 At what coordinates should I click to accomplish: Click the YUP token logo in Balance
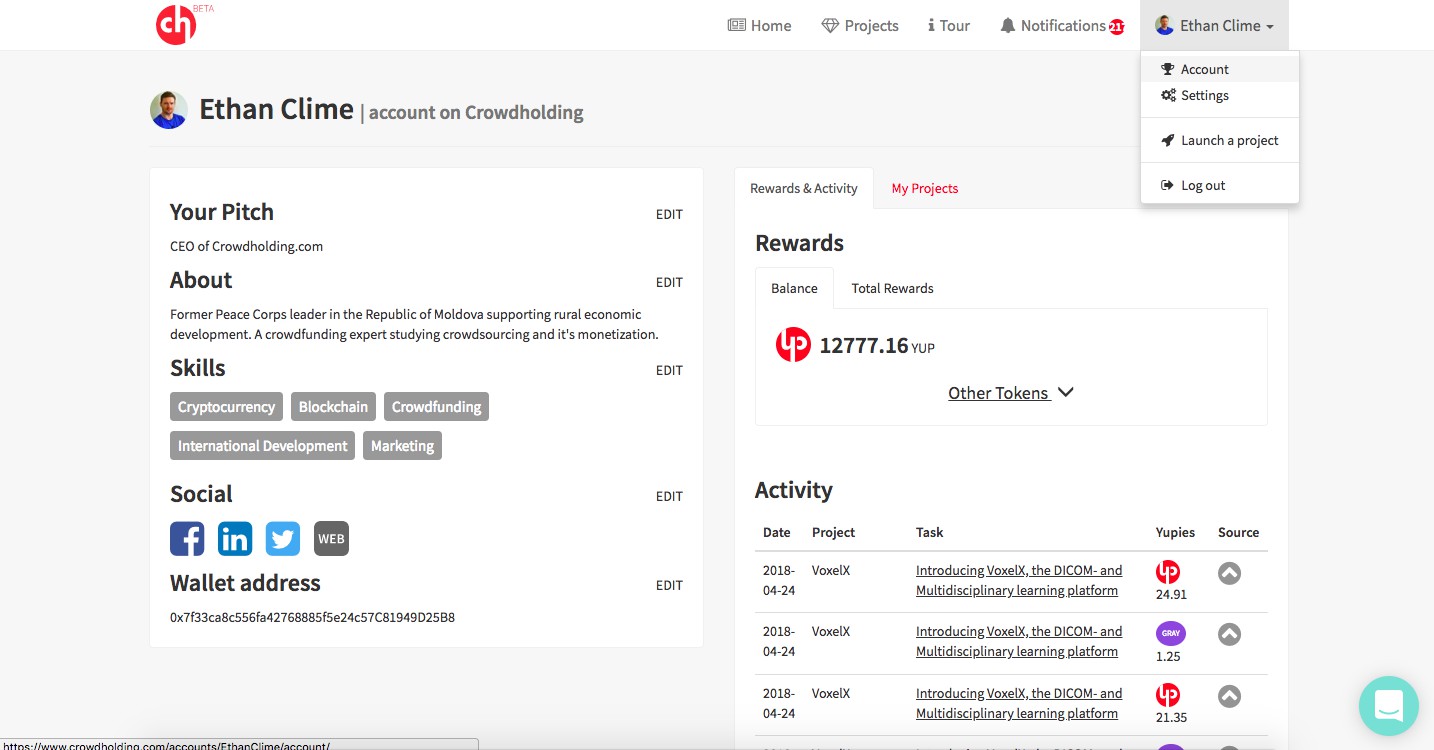(793, 345)
